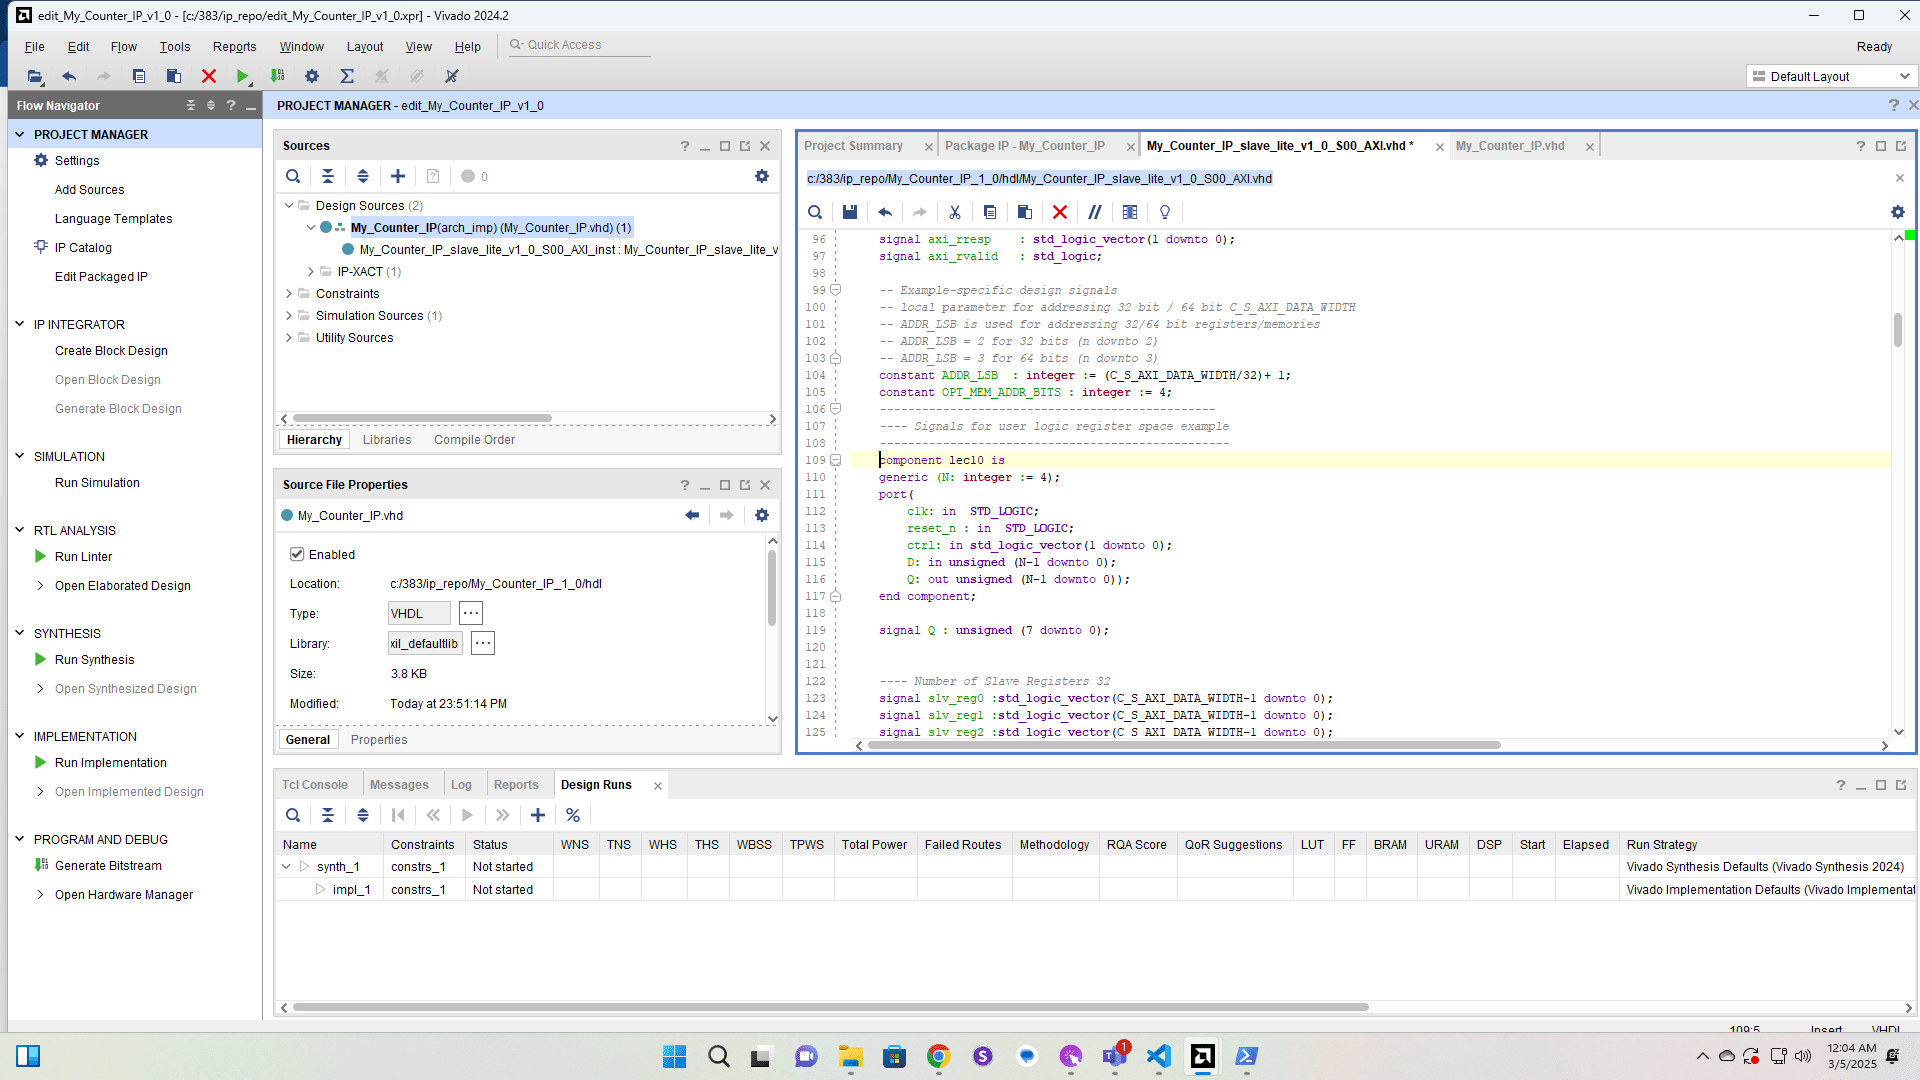Open Sources panel settings gear
Viewport: 1920px width, 1080px height.
click(762, 176)
